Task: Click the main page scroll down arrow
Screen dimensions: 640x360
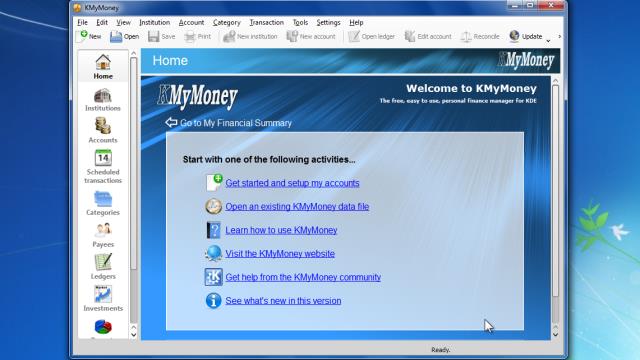Action: click(555, 334)
